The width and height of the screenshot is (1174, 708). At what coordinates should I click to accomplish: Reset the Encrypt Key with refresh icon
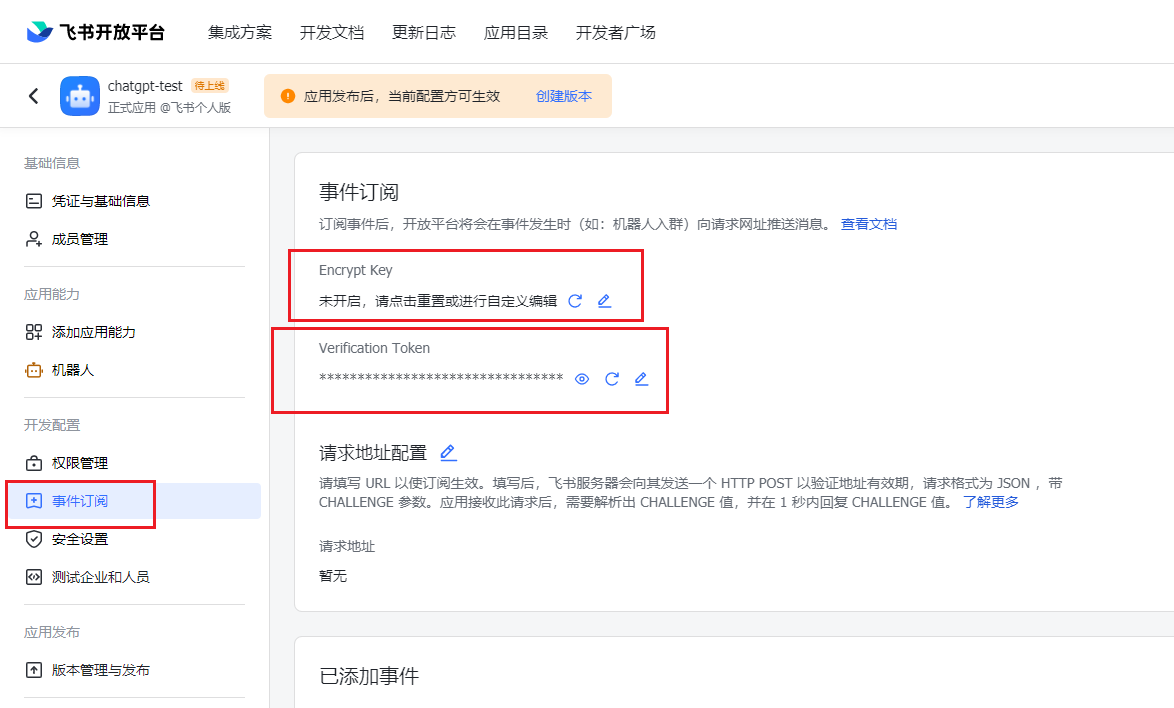(x=575, y=301)
